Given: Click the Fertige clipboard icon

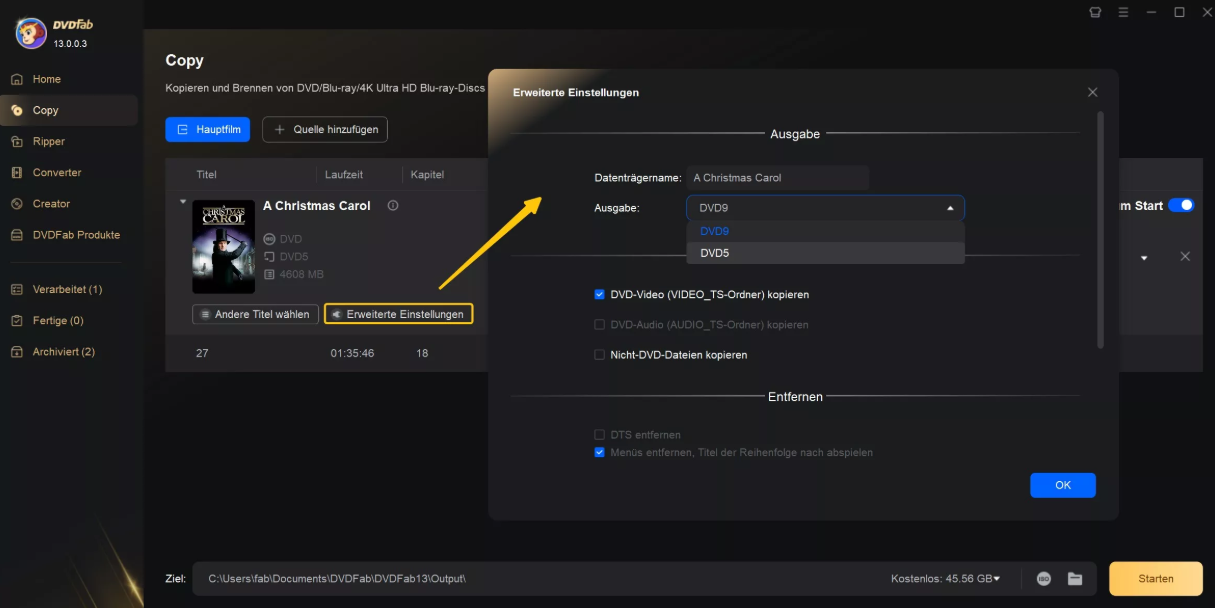Looking at the screenshot, I should click(16, 320).
